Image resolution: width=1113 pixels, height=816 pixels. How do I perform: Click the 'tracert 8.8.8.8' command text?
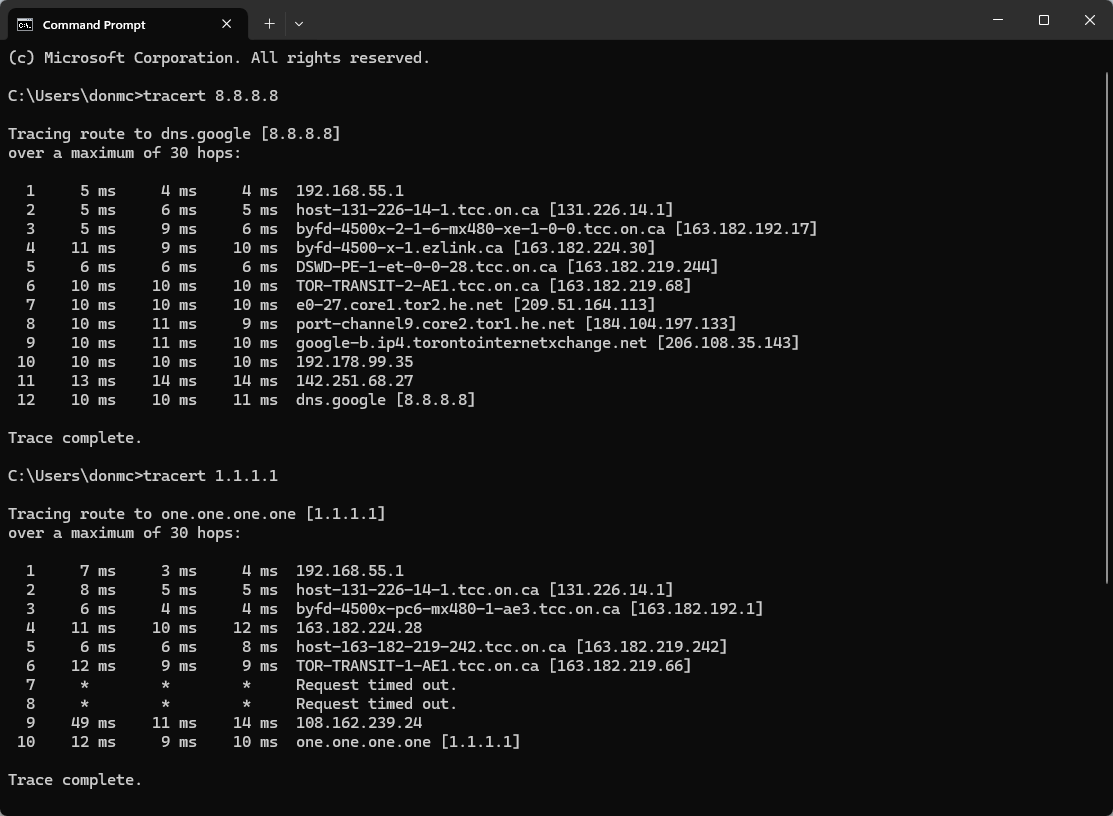[211, 96]
